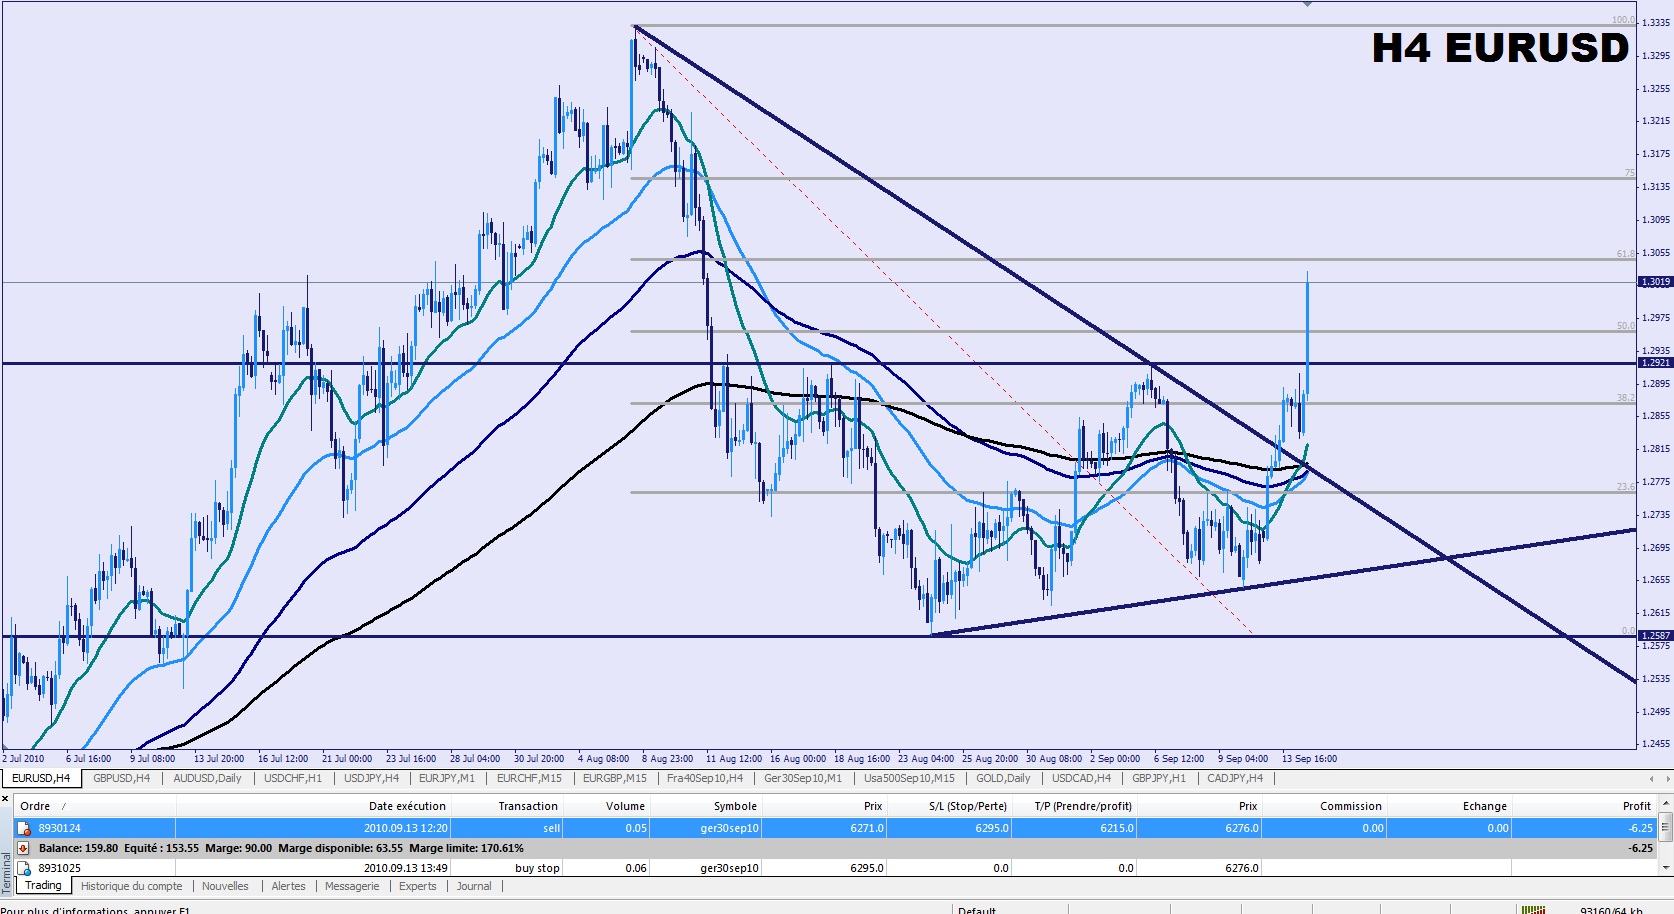1674x914 pixels.
Task: Click the 1.2587 support line price label
Action: 1655,636
